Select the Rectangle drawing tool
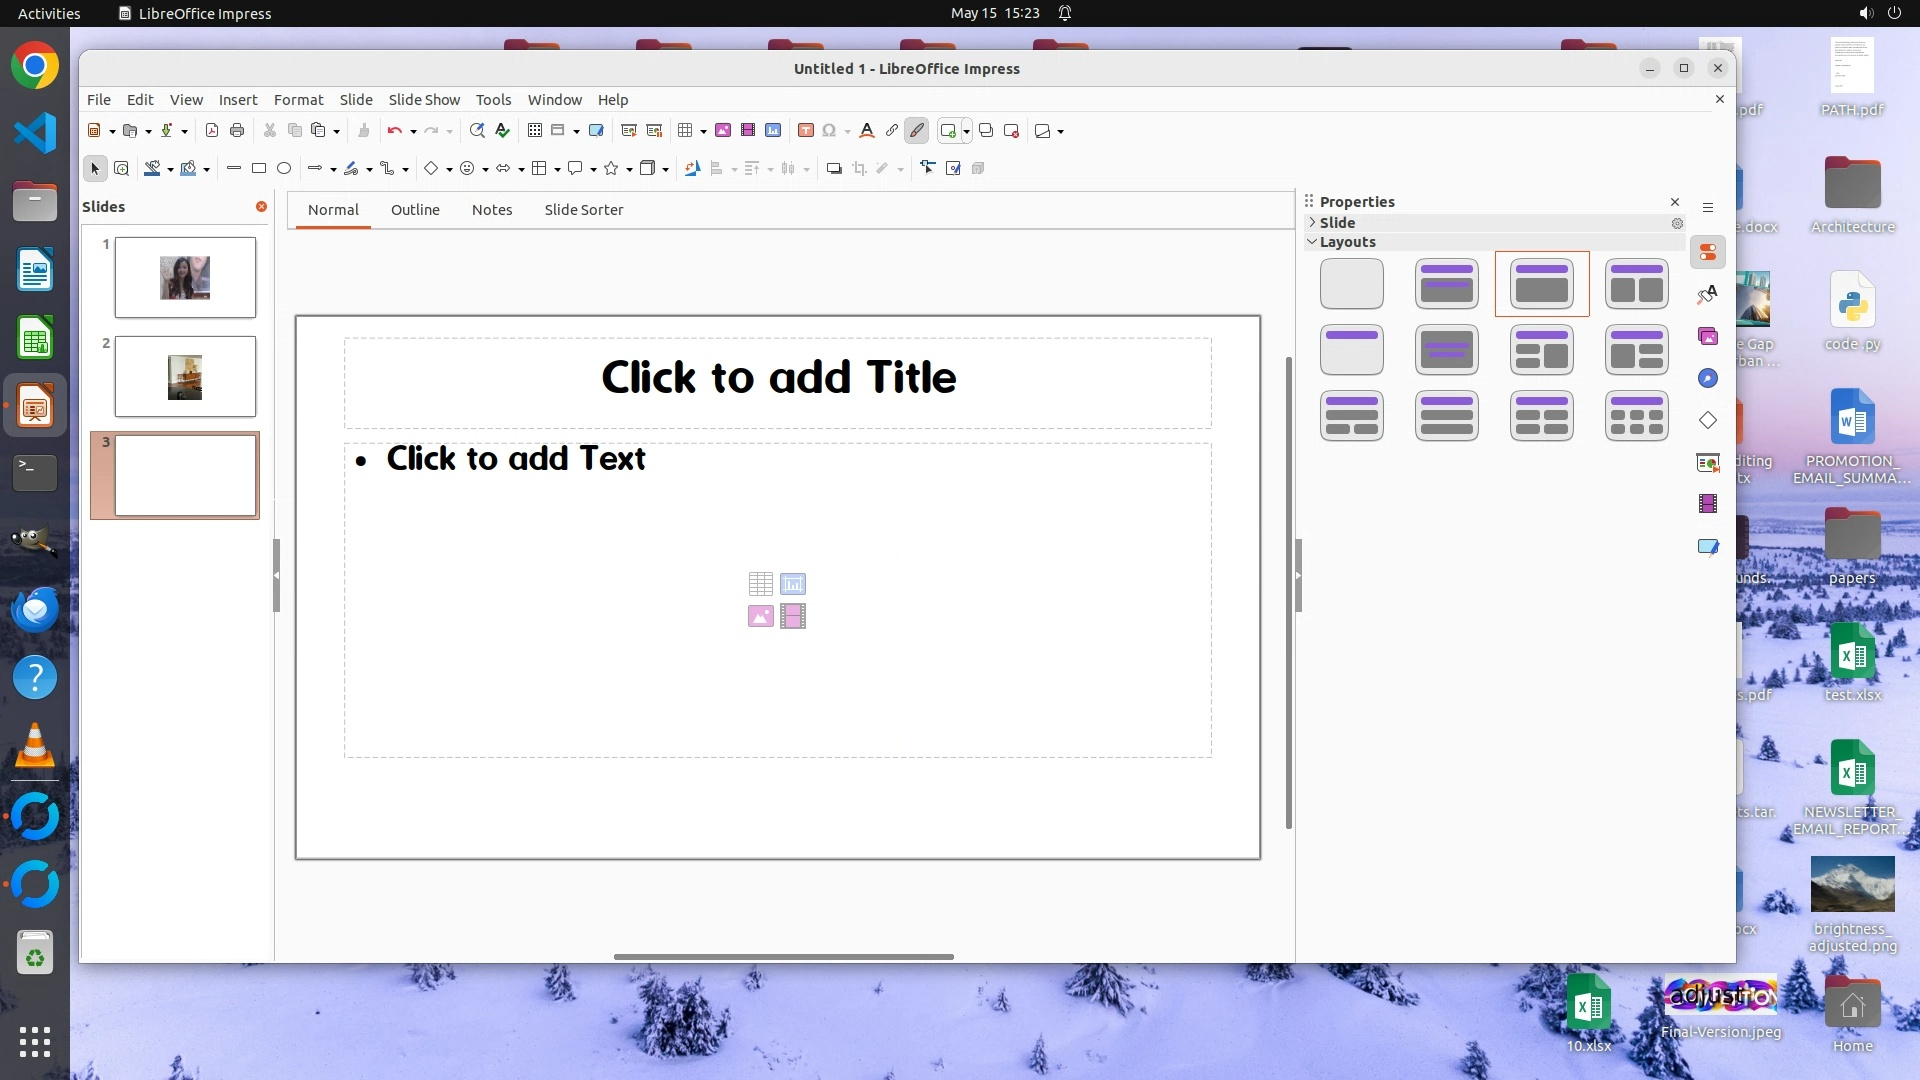The image size is (1920, 1080). (259, 169)
